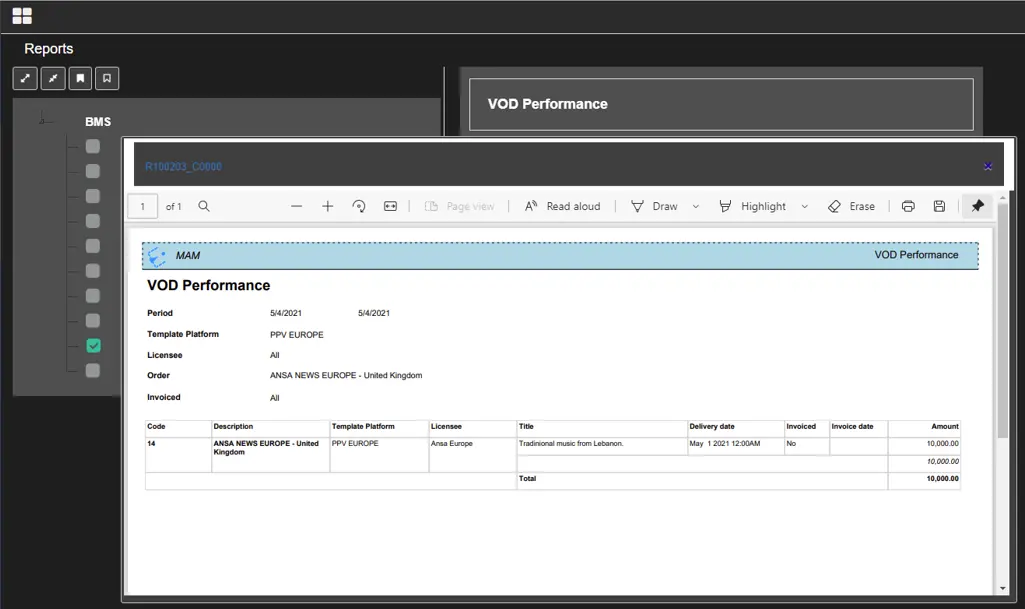Rotate the PDF page

click(359, 206)
